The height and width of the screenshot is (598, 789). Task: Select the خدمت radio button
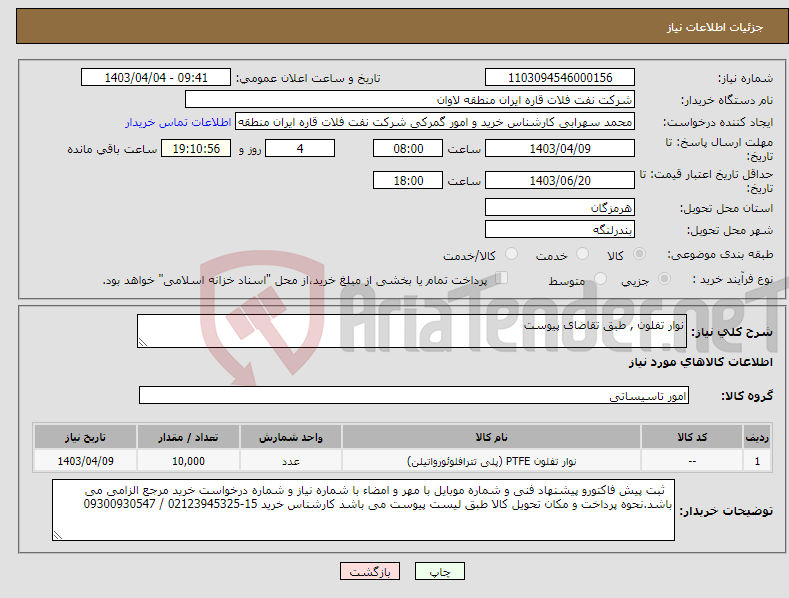coord(582,254)
